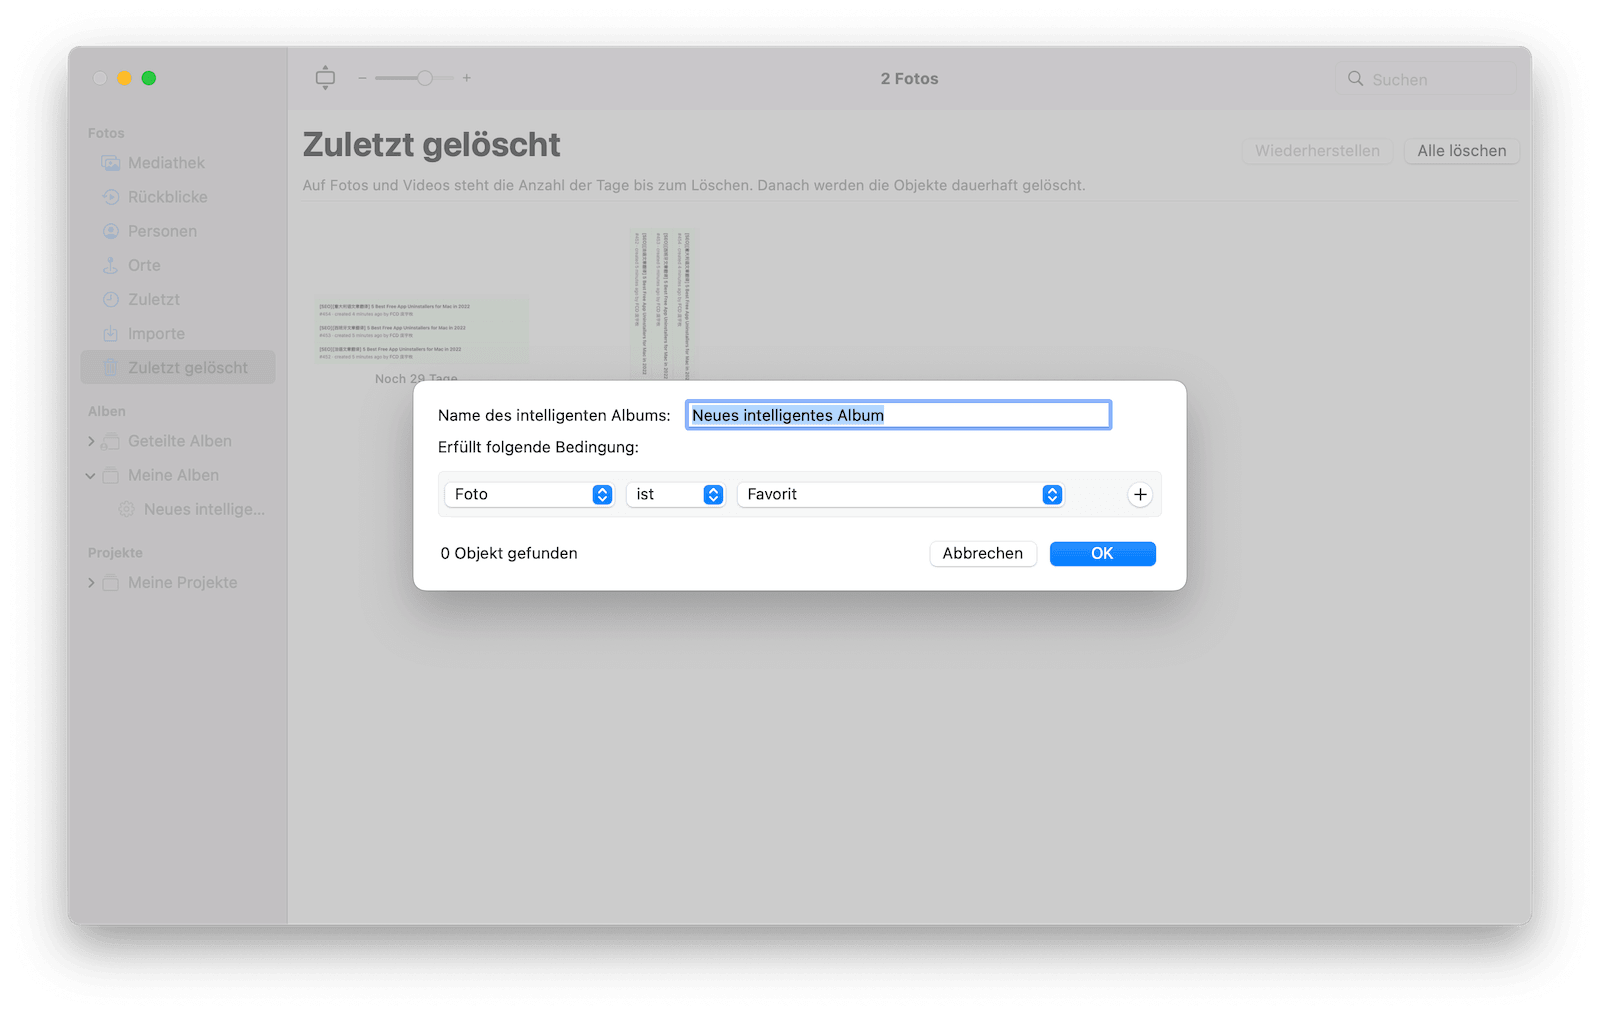Select Rückblicke in the sidebar

click(178, 197)
